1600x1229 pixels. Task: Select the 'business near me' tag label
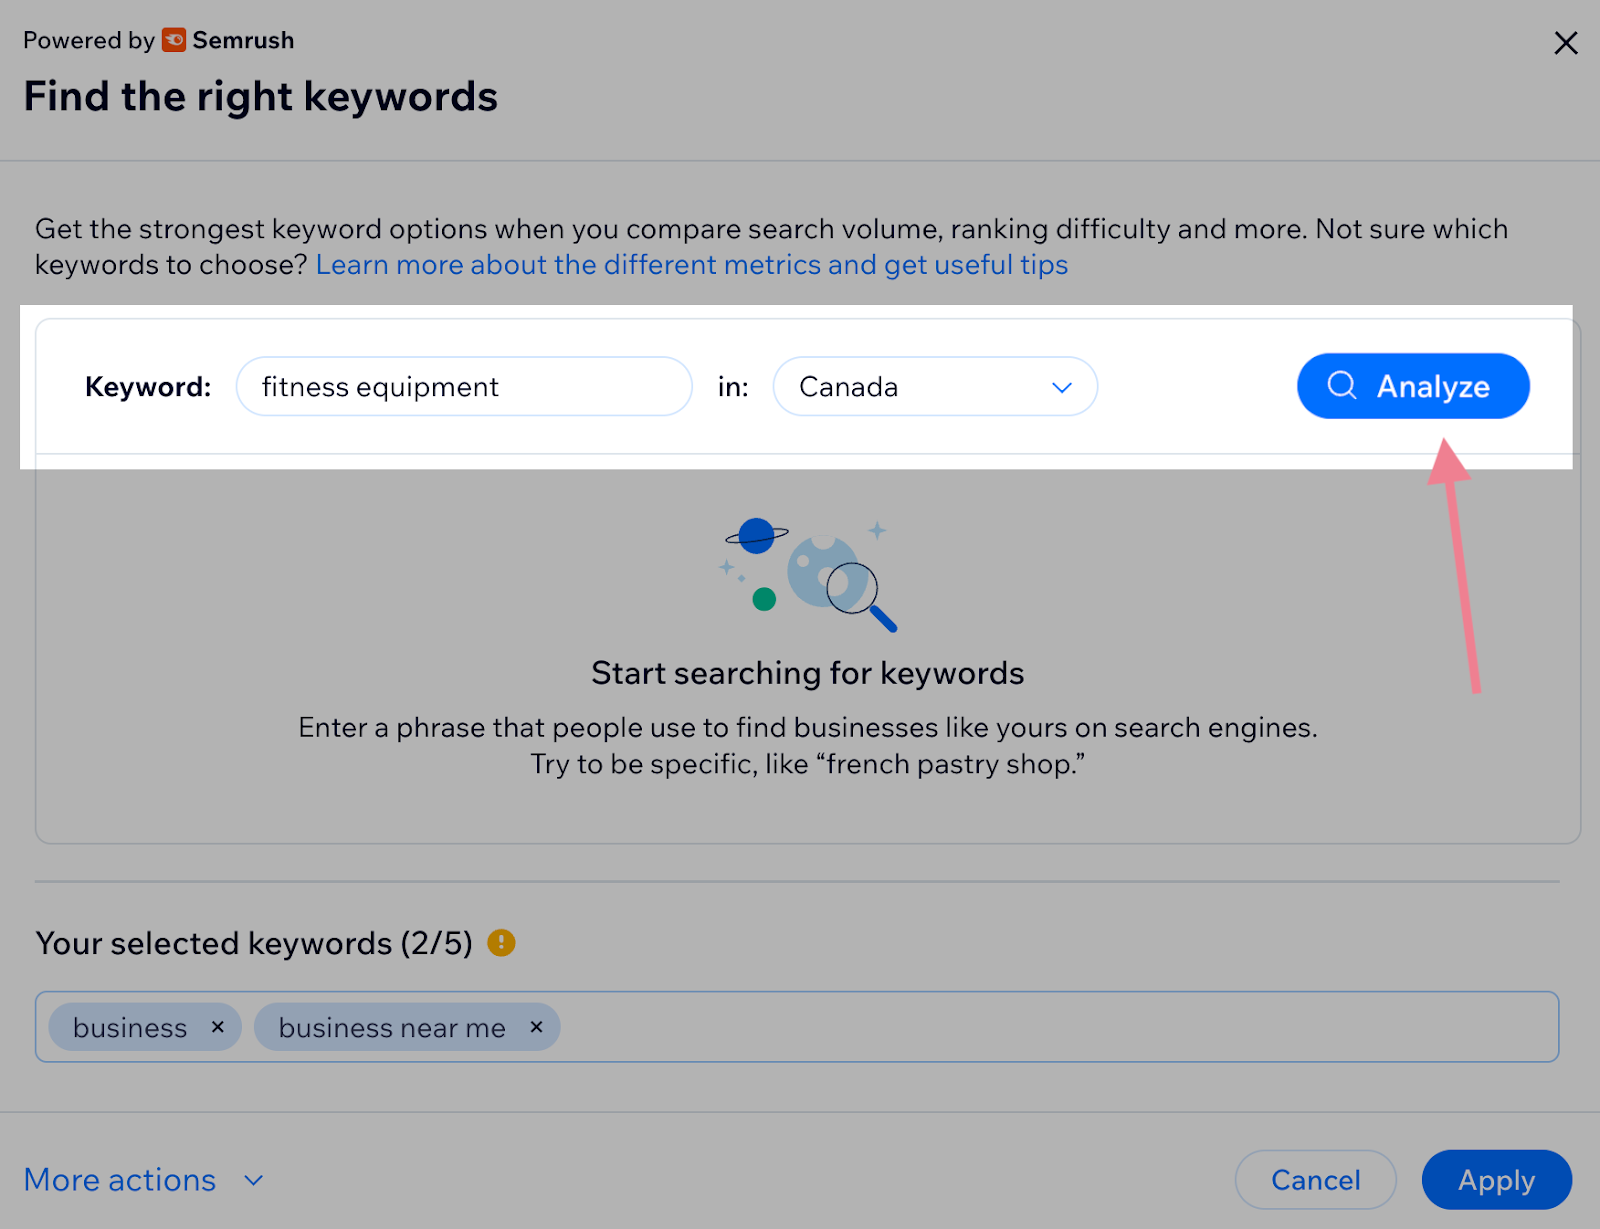click(392, 1028)
